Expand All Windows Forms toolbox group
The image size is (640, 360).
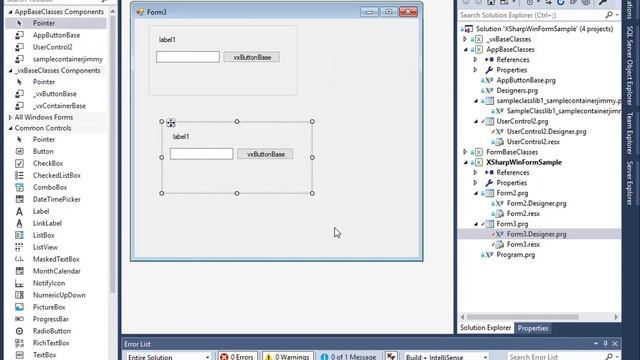click(10, 118)
